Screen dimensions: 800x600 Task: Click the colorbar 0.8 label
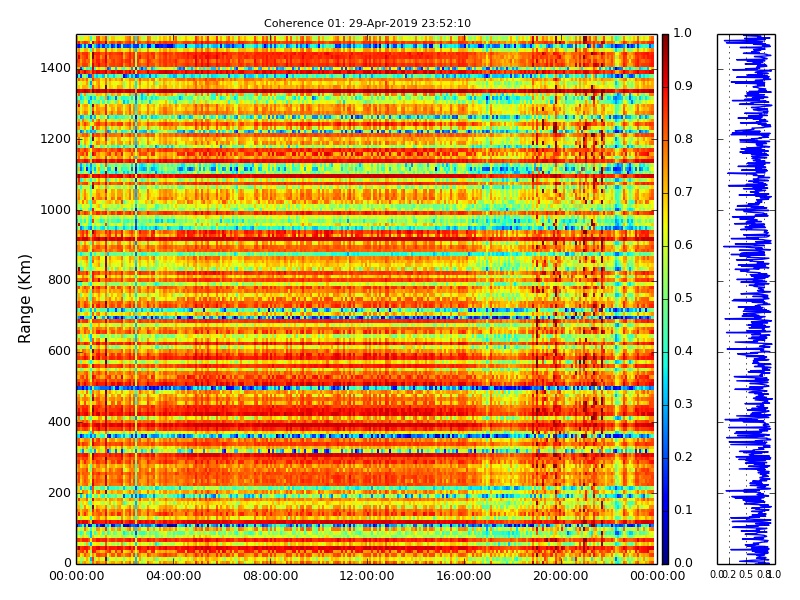(683, 139)
